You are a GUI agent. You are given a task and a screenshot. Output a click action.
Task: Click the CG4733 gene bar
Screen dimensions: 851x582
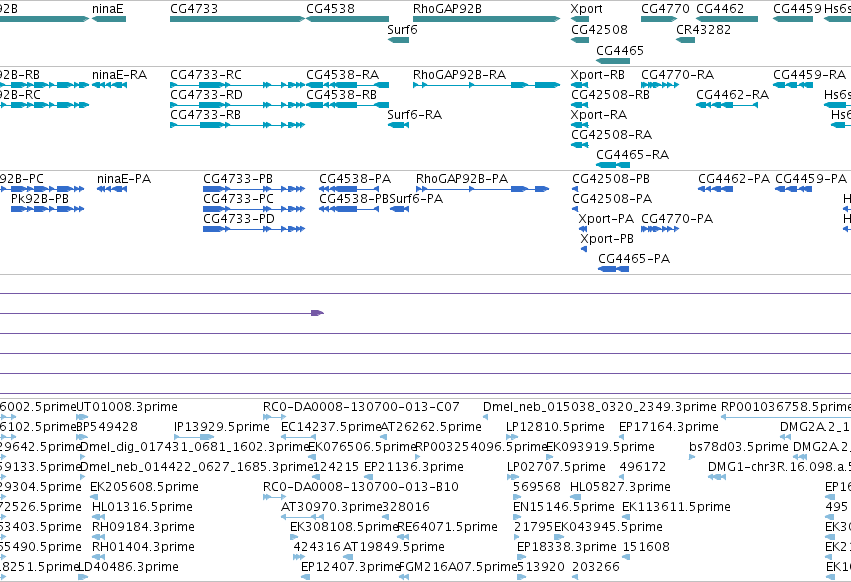[x=237, y=19]
